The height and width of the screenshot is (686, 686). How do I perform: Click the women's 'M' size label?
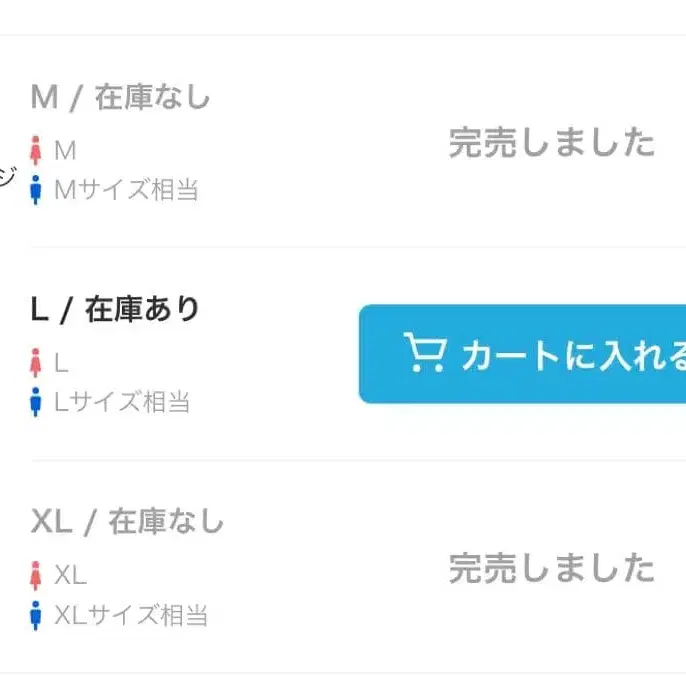pos(65,151)
